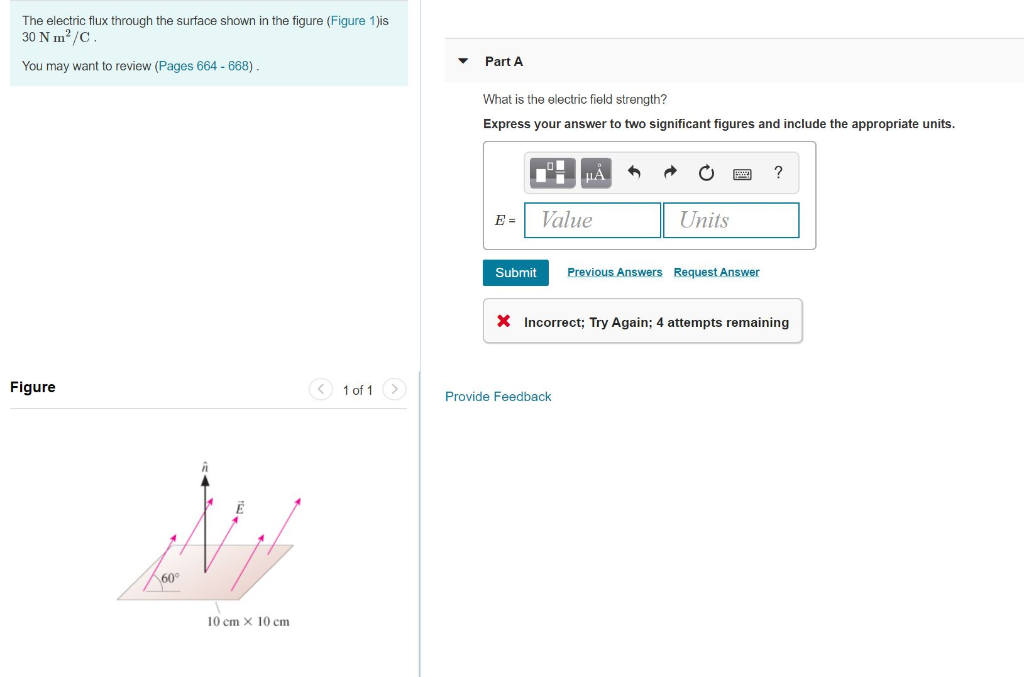Click Provide Feedback link
The height and width of the screenshot is (677, 1024).
click(498, 397)
